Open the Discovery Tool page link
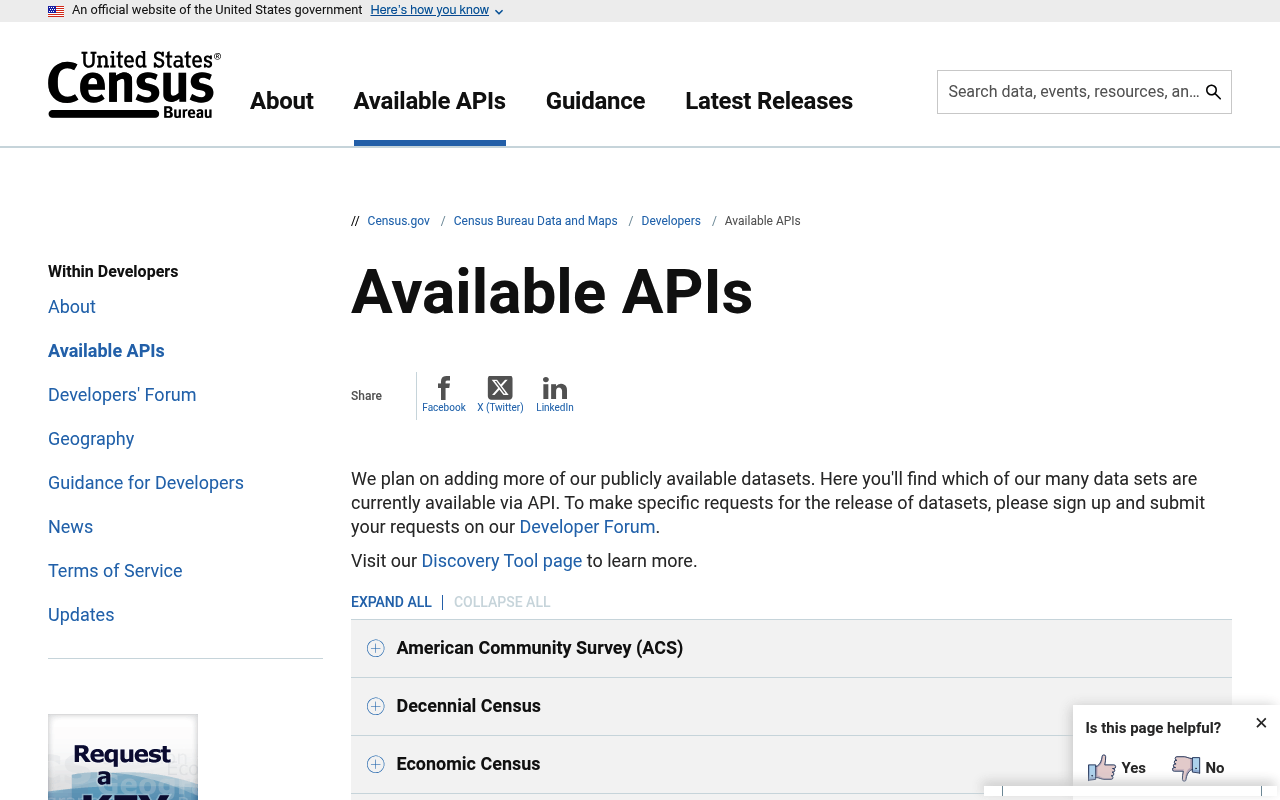 (501, 561)
